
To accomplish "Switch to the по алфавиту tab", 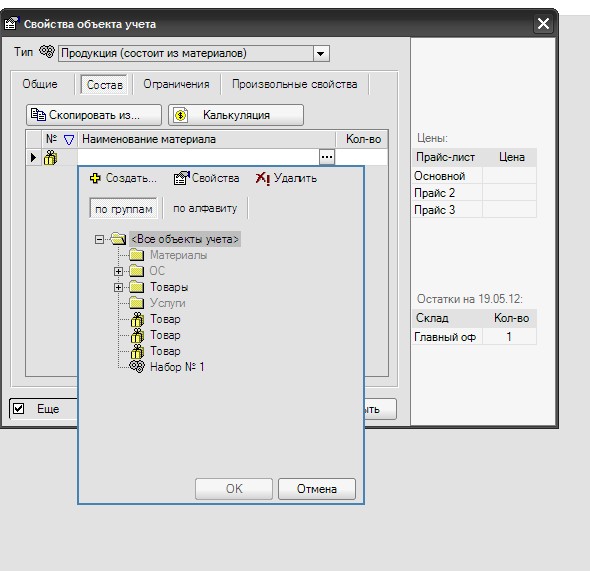I will [x=205, y=208].
